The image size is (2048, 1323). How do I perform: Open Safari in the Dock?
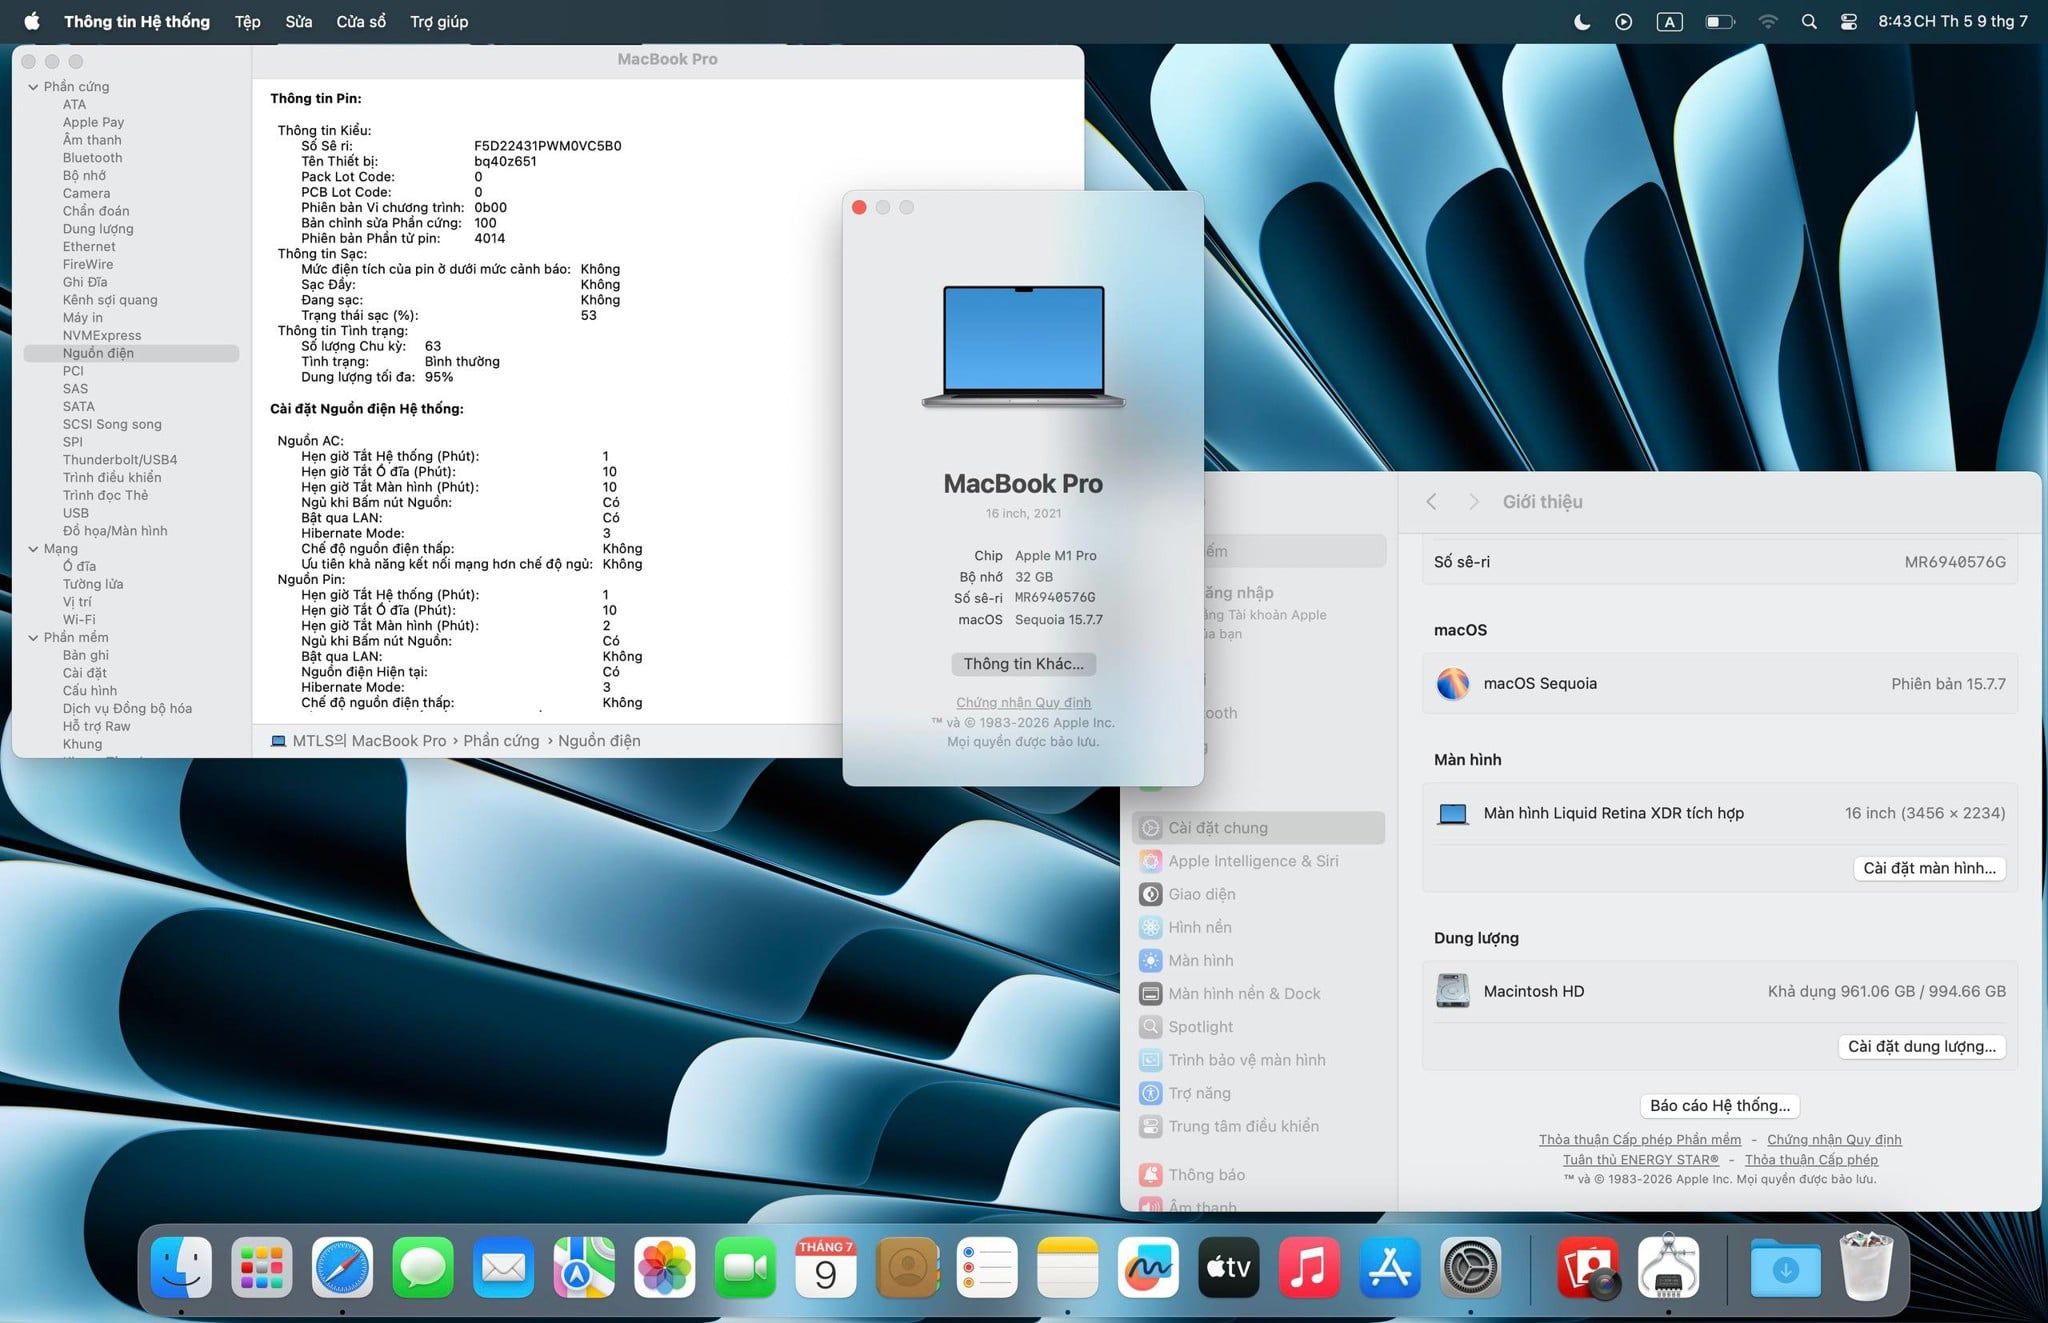pos(342,1267)
